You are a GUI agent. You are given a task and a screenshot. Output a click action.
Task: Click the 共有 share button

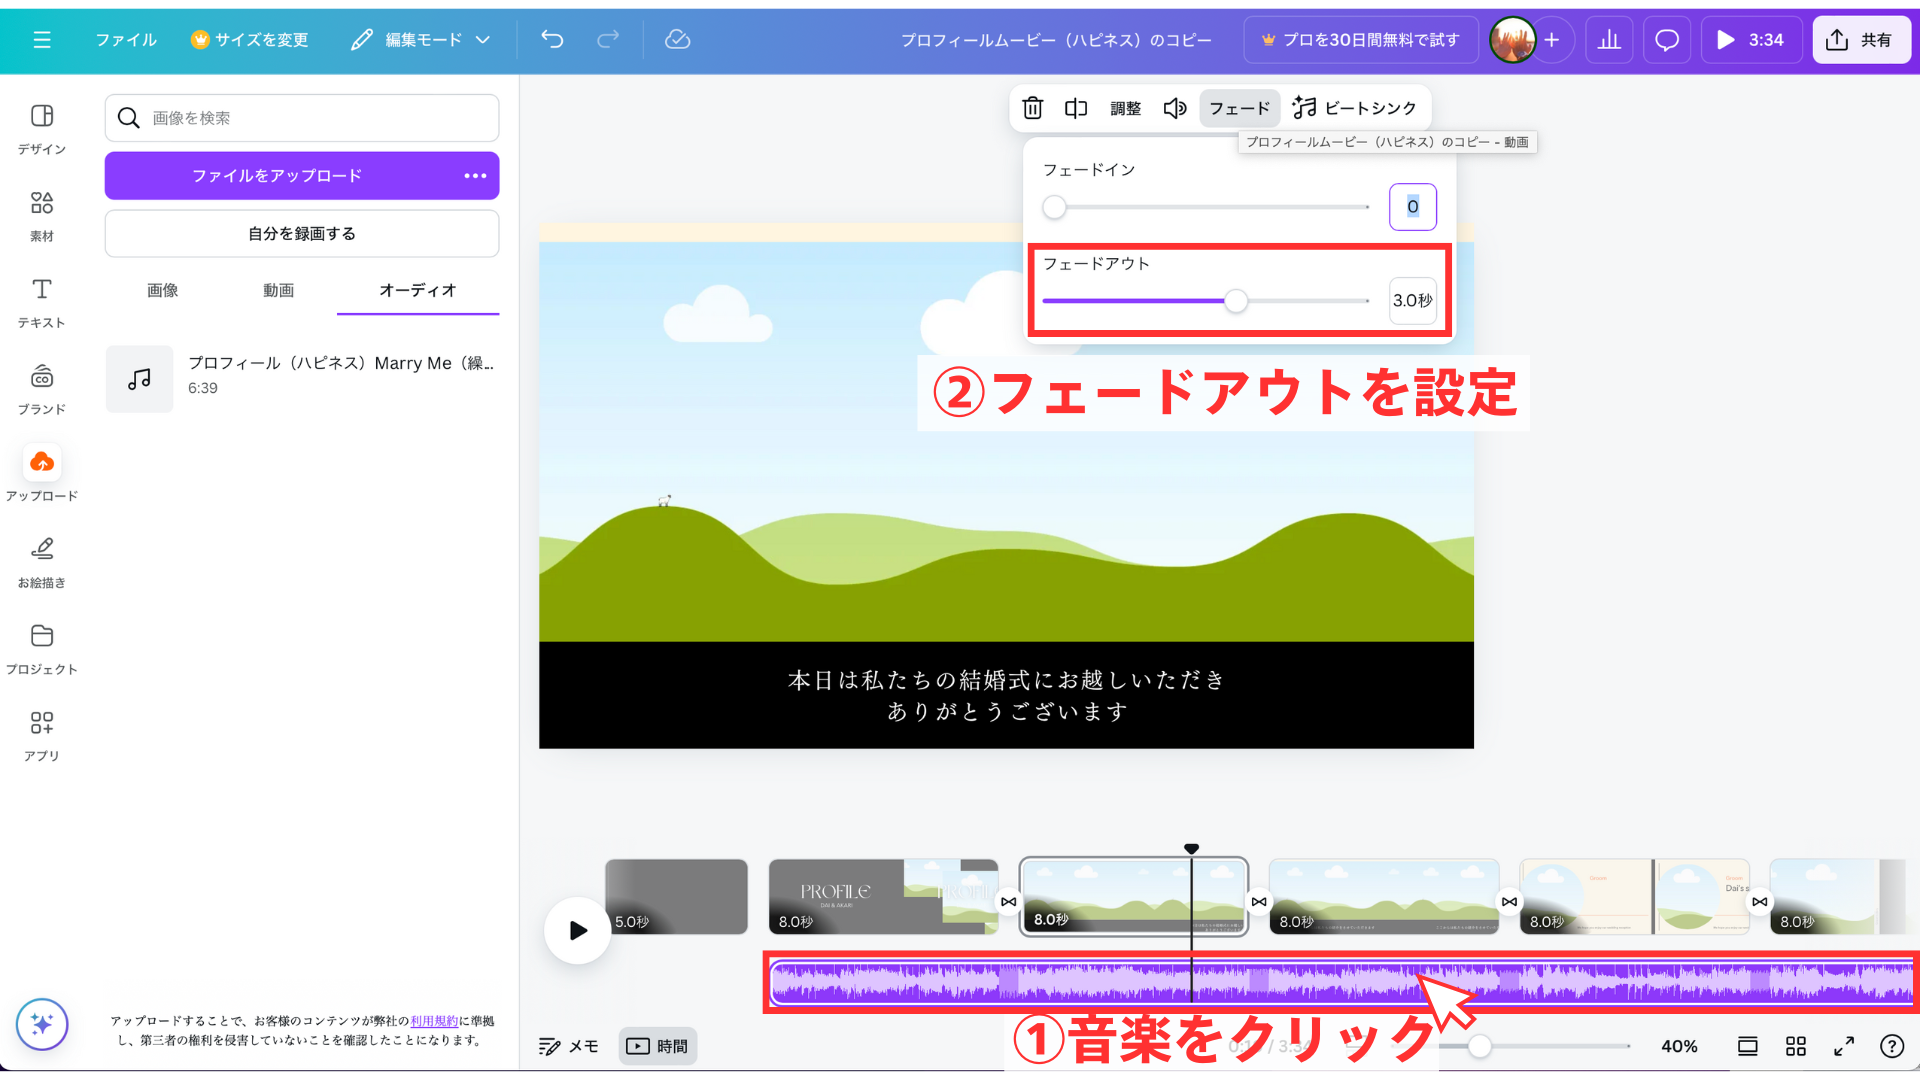point(1862,40)
